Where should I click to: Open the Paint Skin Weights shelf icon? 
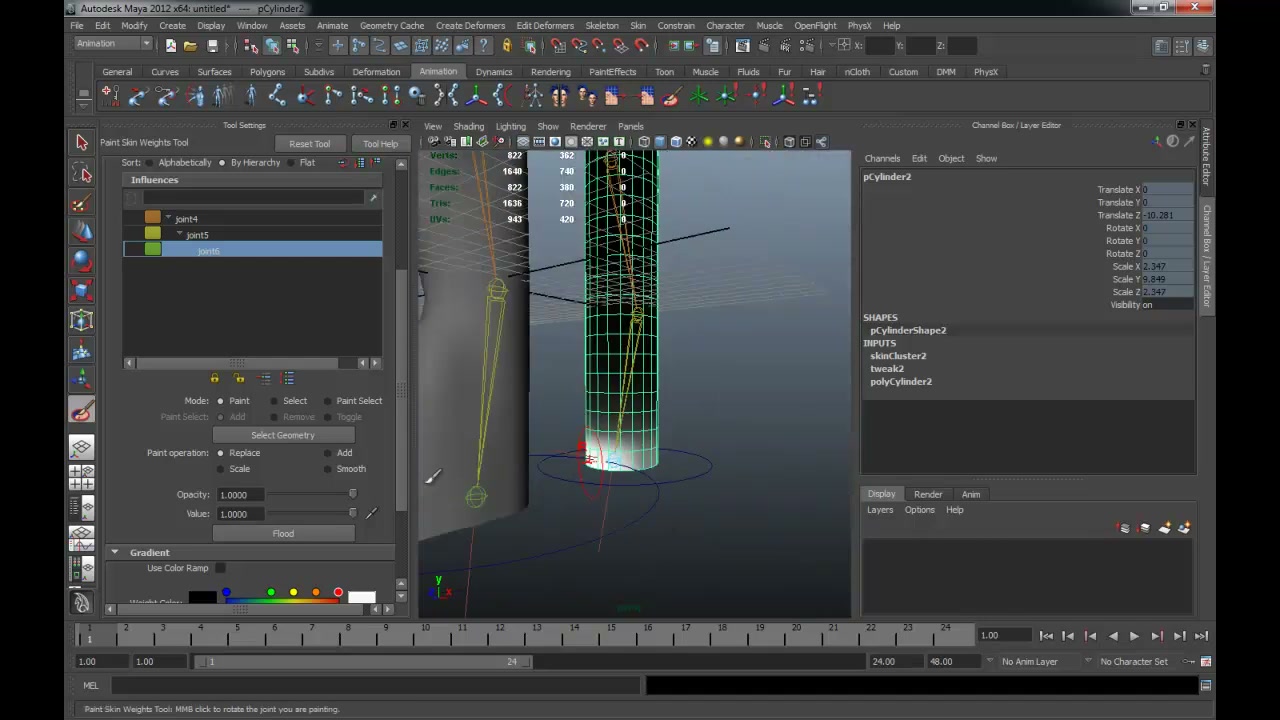pyautogui.click(x=671, y=96)
